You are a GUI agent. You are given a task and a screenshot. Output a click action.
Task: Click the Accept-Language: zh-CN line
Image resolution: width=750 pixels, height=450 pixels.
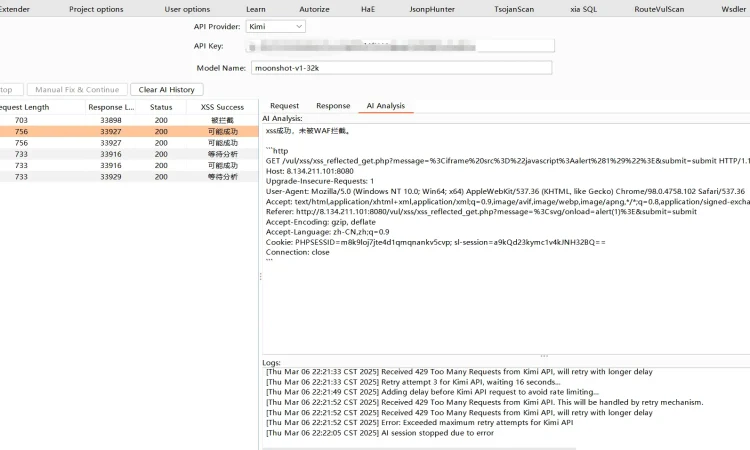328,232
